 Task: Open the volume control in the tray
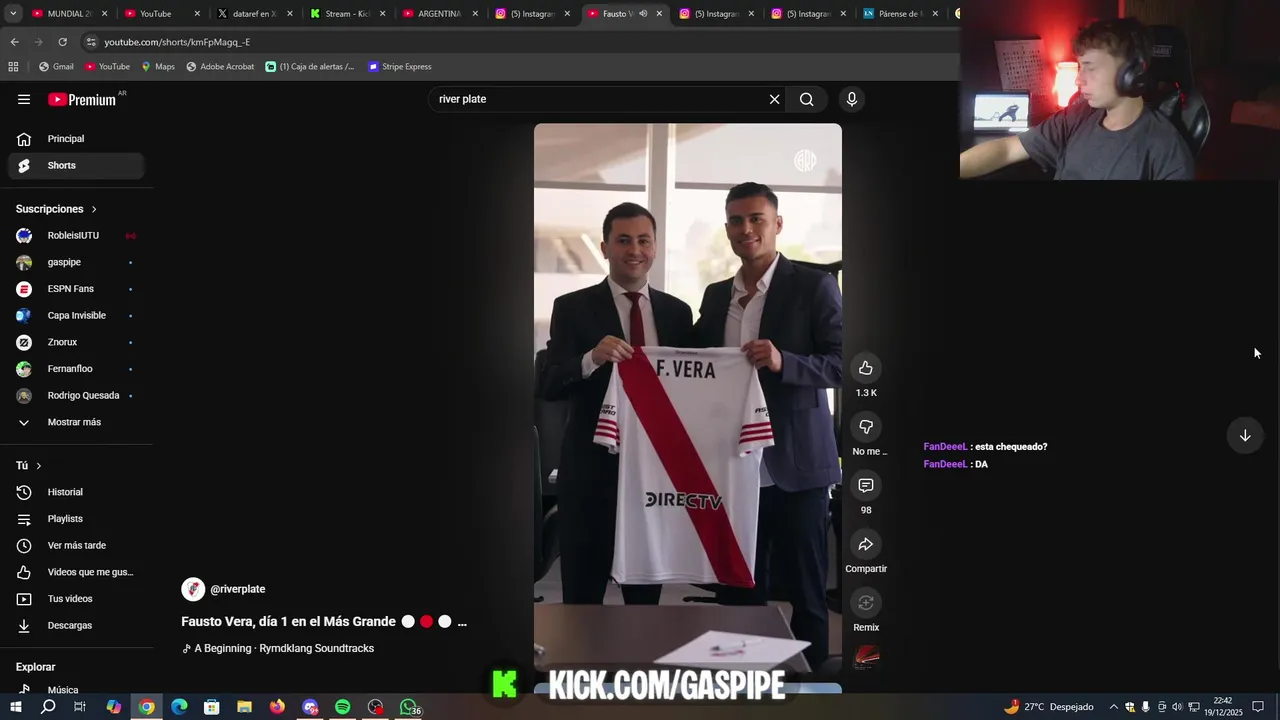[1177, 707]
